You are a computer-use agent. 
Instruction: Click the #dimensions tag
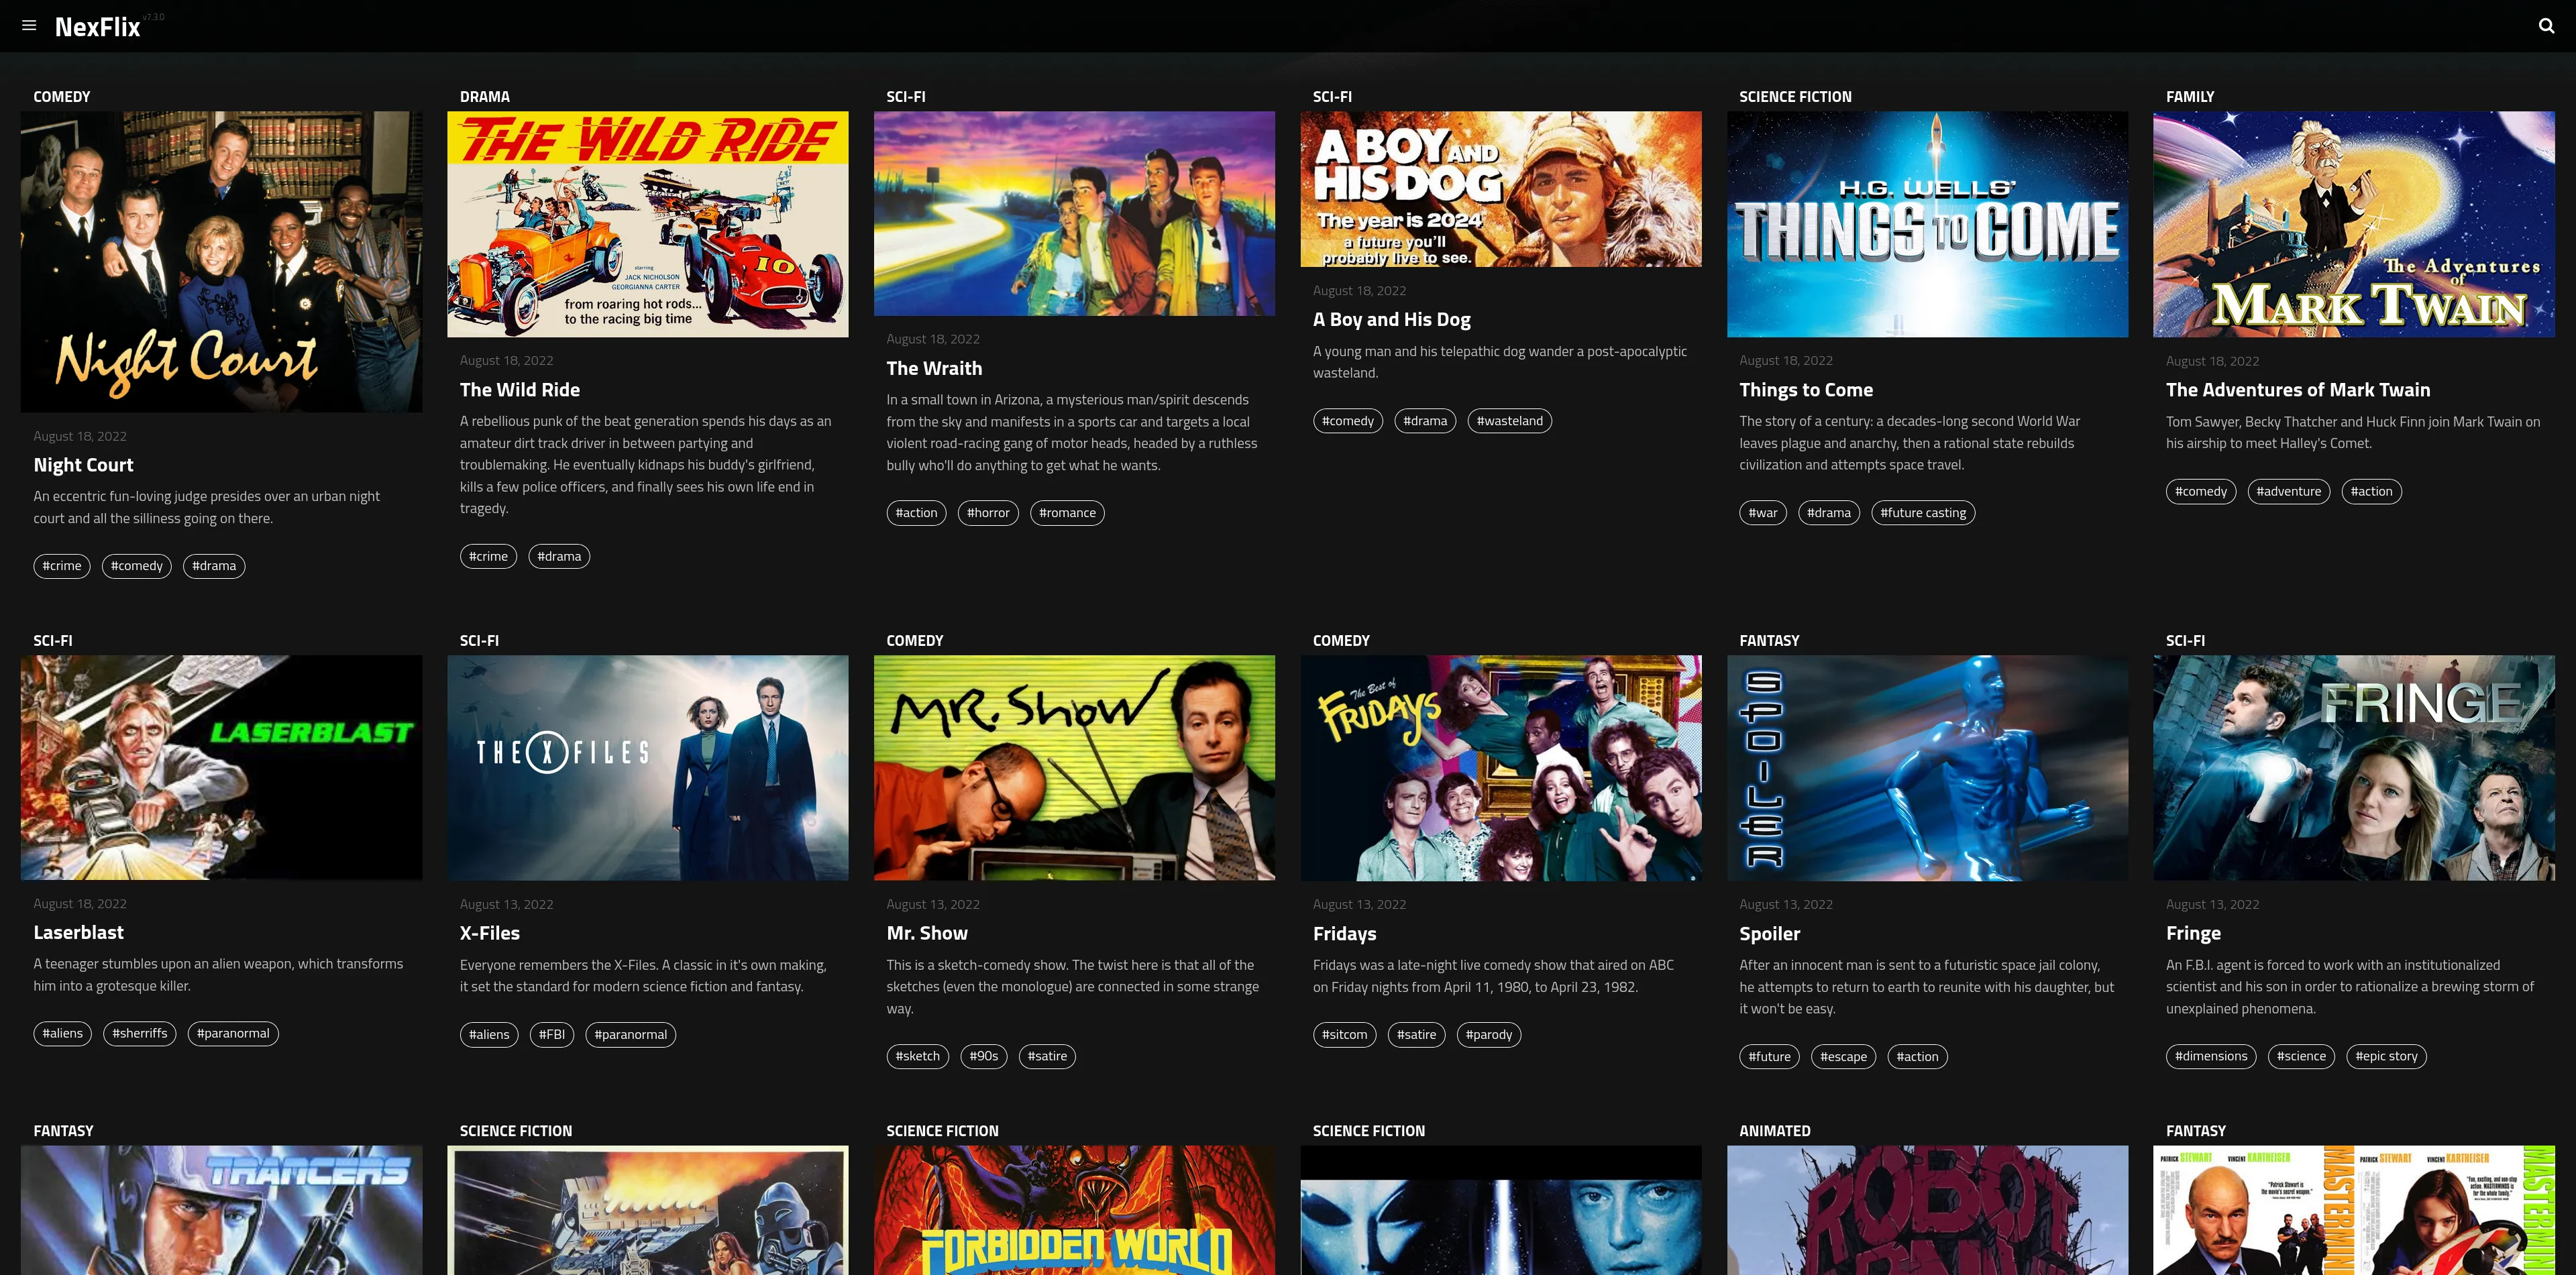click(x=2211, y=1056)
